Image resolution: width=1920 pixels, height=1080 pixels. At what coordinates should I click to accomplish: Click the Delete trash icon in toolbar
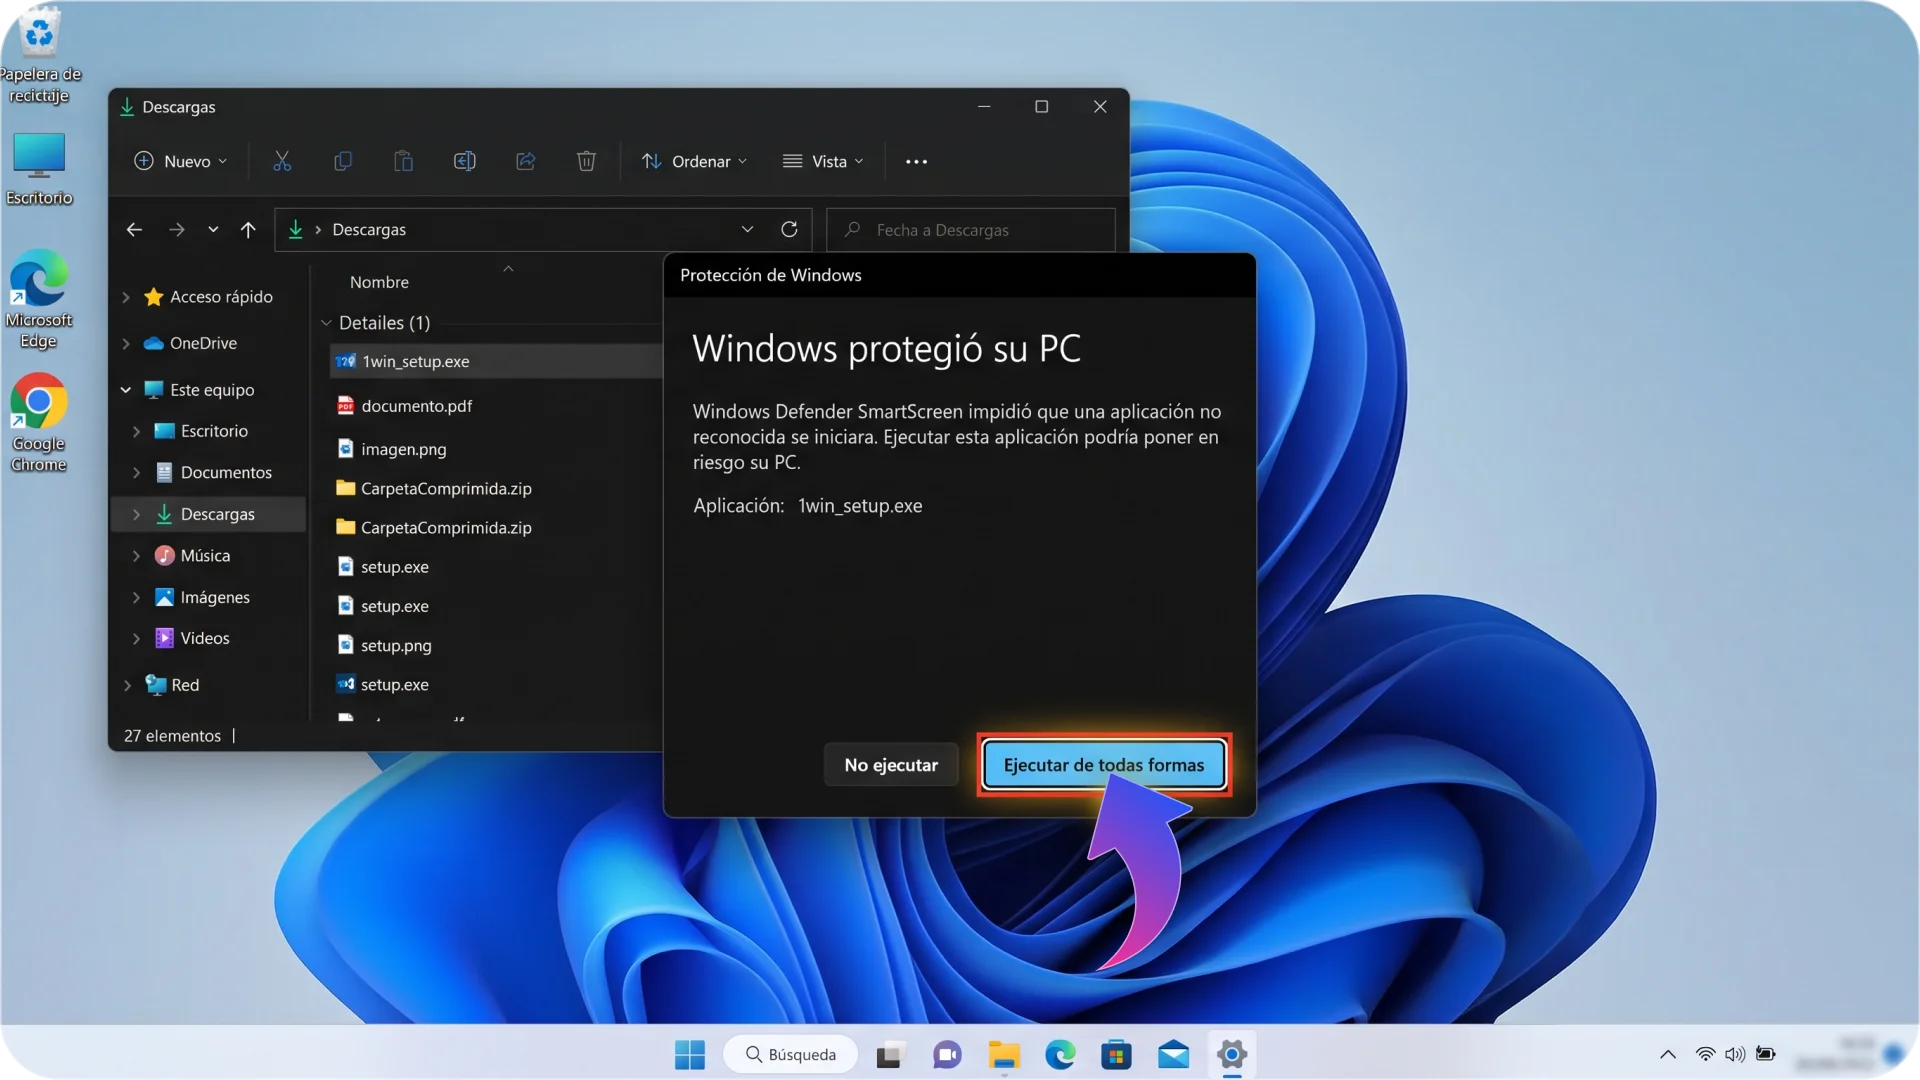pos(586,161)
